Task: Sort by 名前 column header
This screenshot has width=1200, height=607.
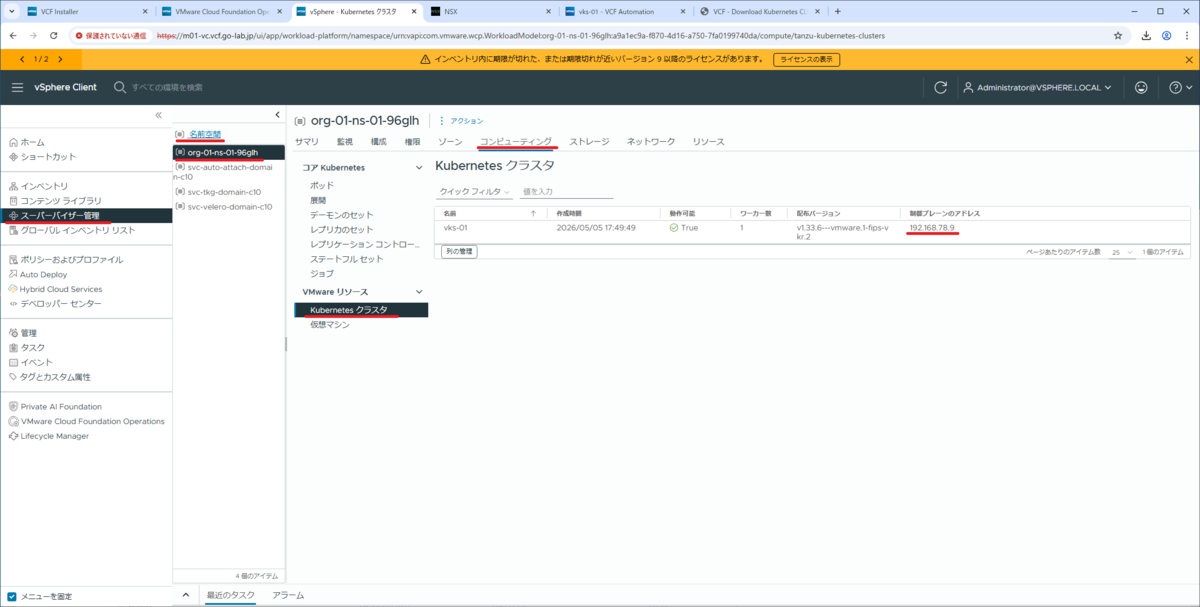Action: pos(450,213)
